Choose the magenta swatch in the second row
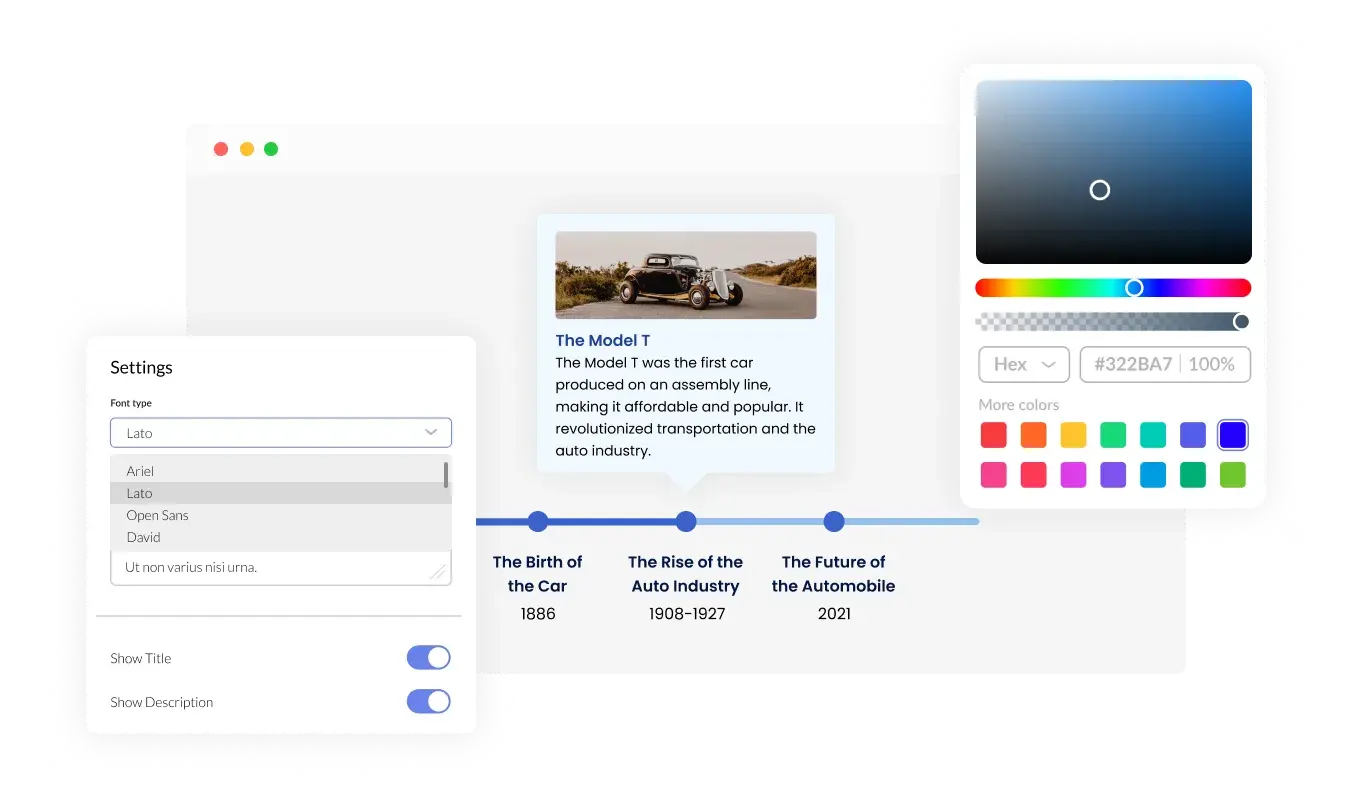 [x=1073, y=474]
